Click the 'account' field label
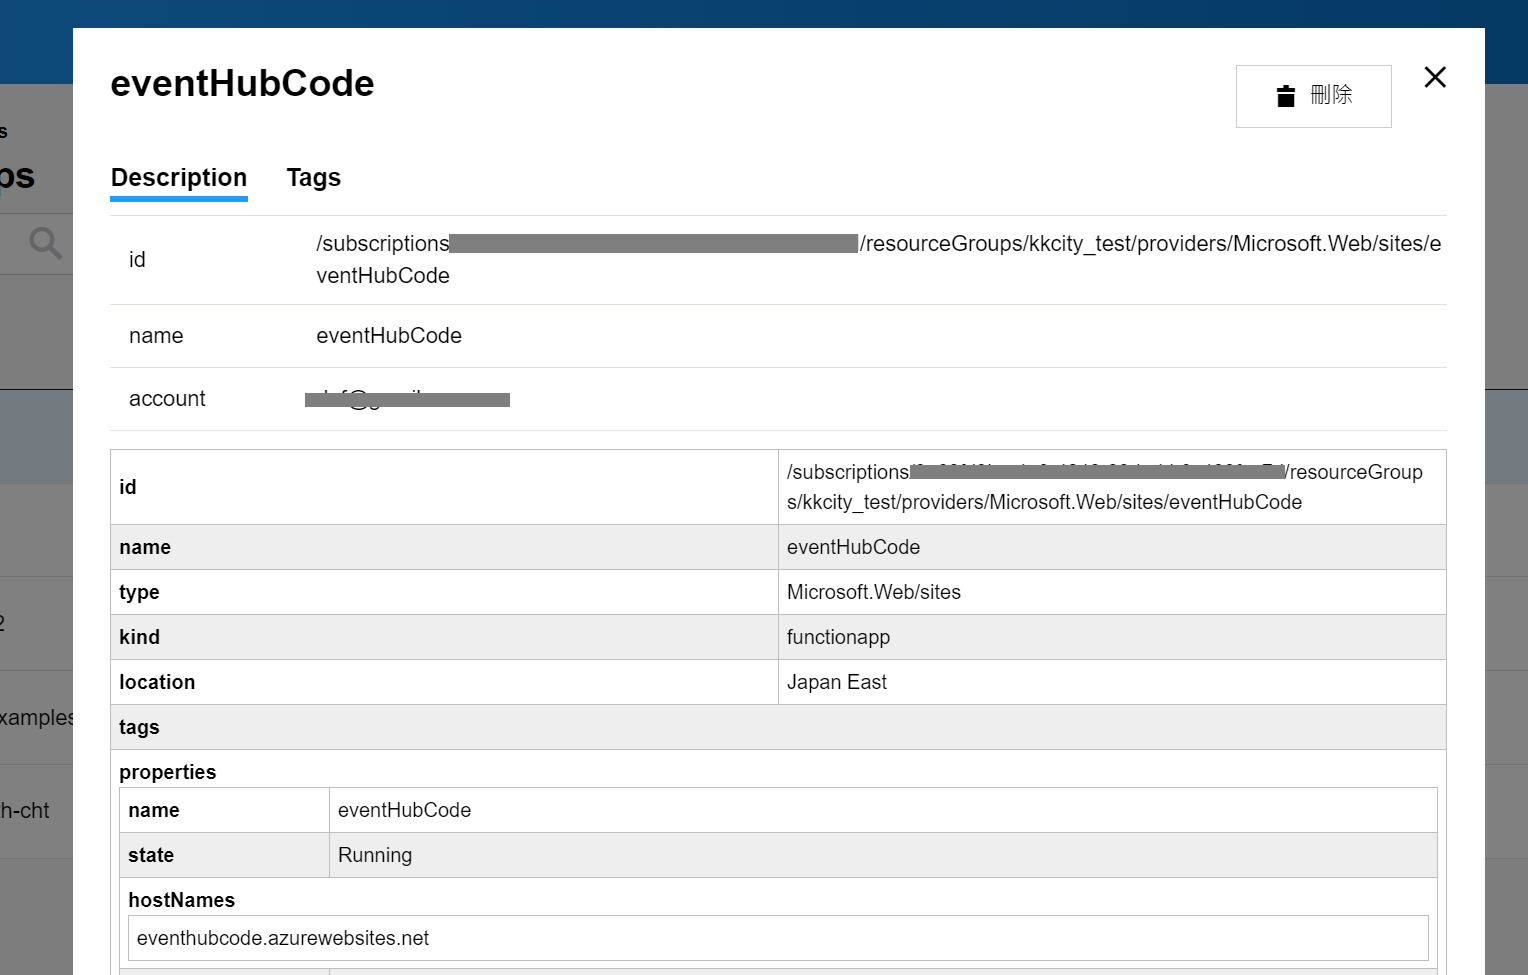Screen dimensions: 1528x975 (x=167, y=399)
